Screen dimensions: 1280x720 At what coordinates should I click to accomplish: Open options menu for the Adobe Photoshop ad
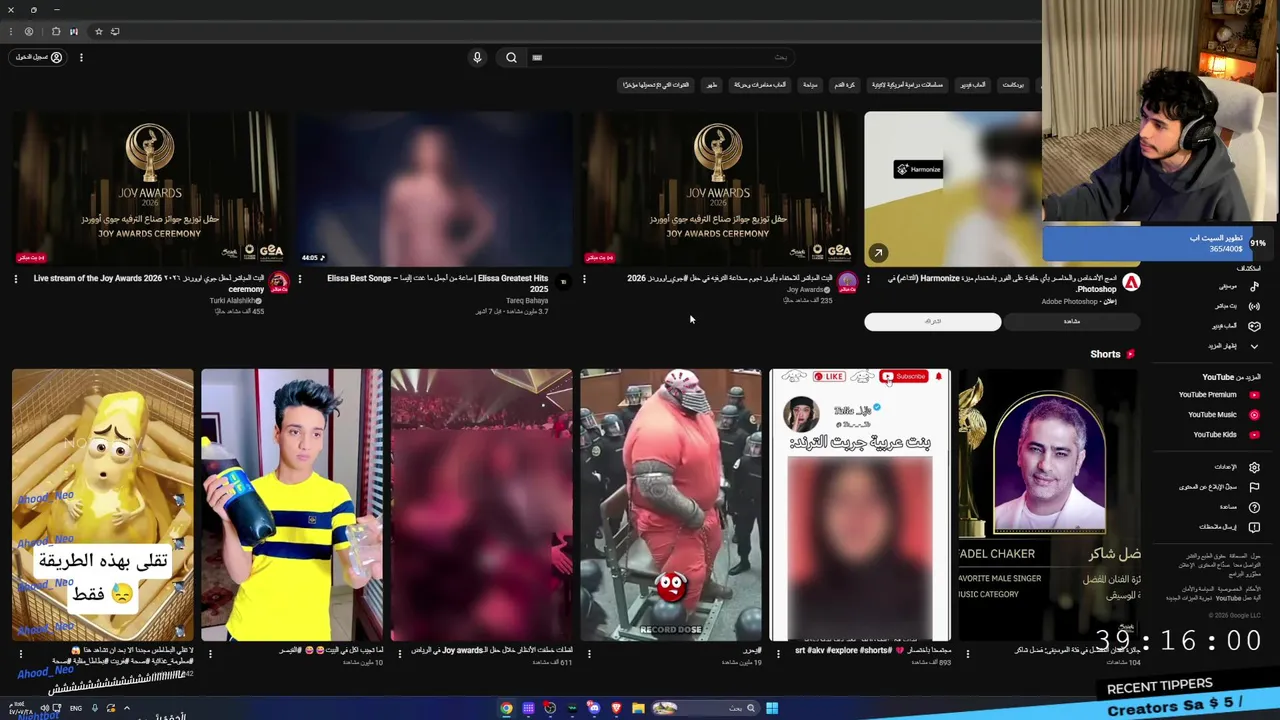tap(868, 279)
